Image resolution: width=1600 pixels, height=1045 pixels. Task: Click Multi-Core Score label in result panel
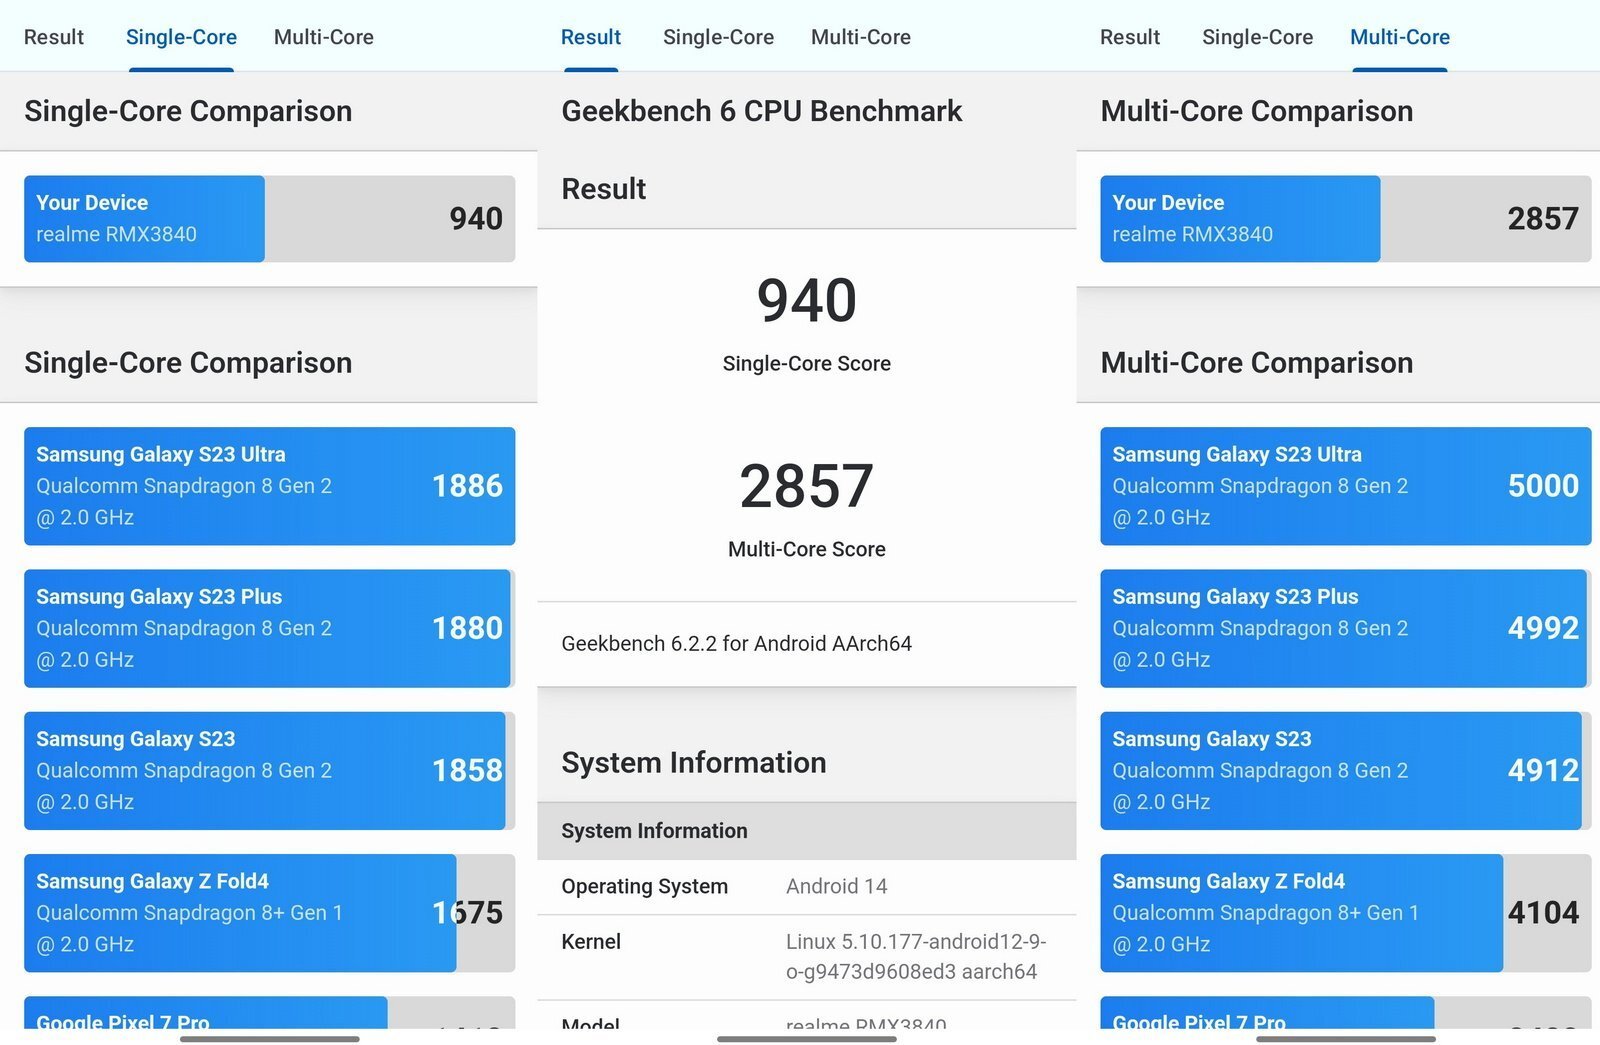point(807,549)
